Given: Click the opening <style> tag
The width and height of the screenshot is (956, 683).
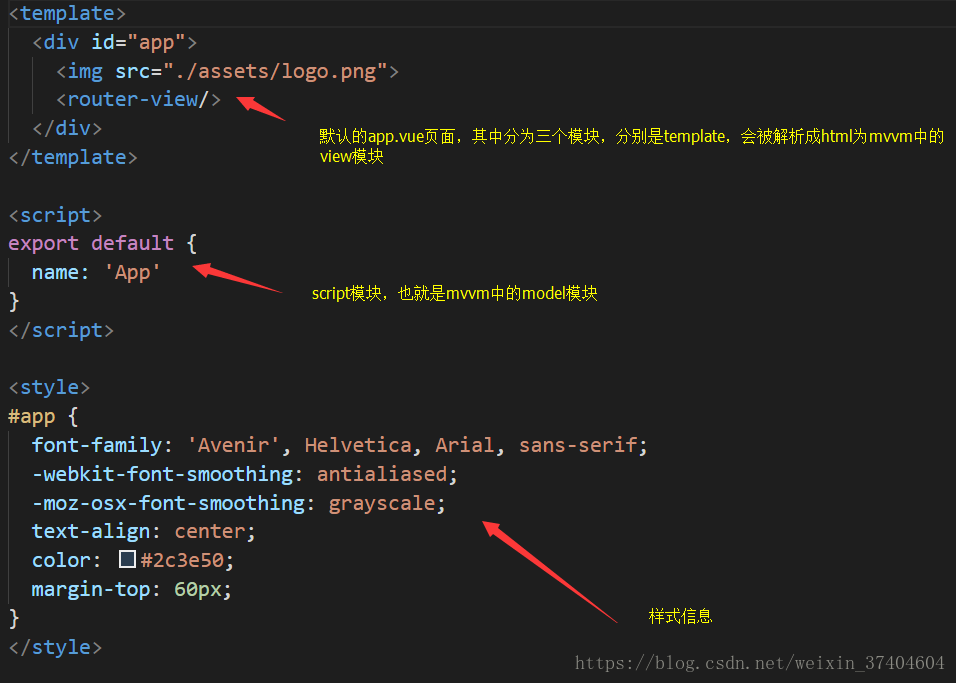Looking at the screenshot, I should pos(49,387).
